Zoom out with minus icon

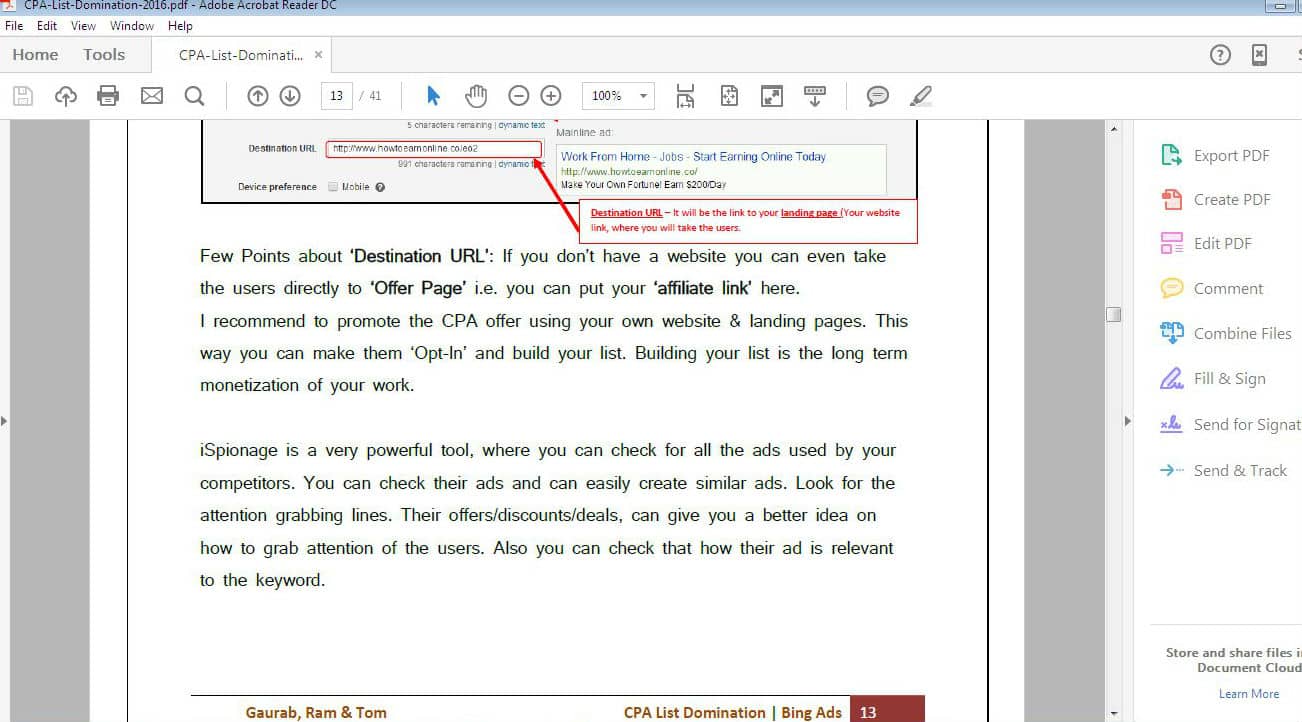click(x=518, y=96)
